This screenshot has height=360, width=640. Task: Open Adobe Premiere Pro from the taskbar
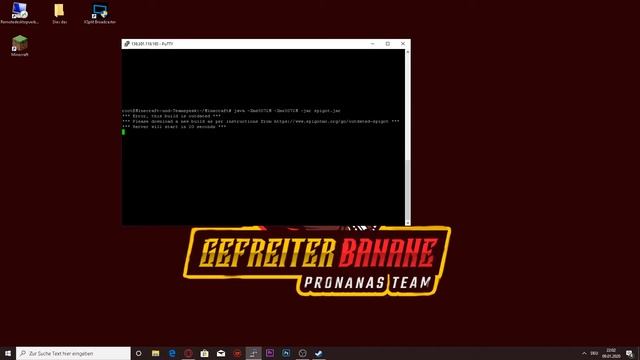[270, 353]
